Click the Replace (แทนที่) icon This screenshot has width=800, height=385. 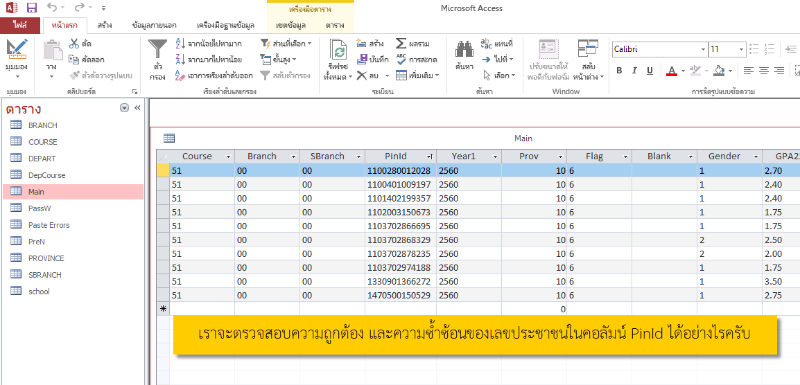tap(486, 43)
